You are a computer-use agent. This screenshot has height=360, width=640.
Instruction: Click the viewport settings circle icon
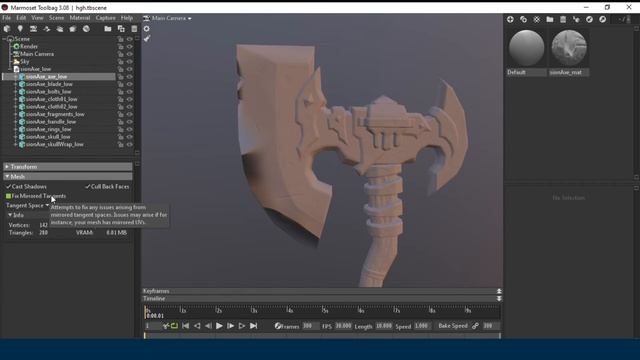(x=147, y=29)
